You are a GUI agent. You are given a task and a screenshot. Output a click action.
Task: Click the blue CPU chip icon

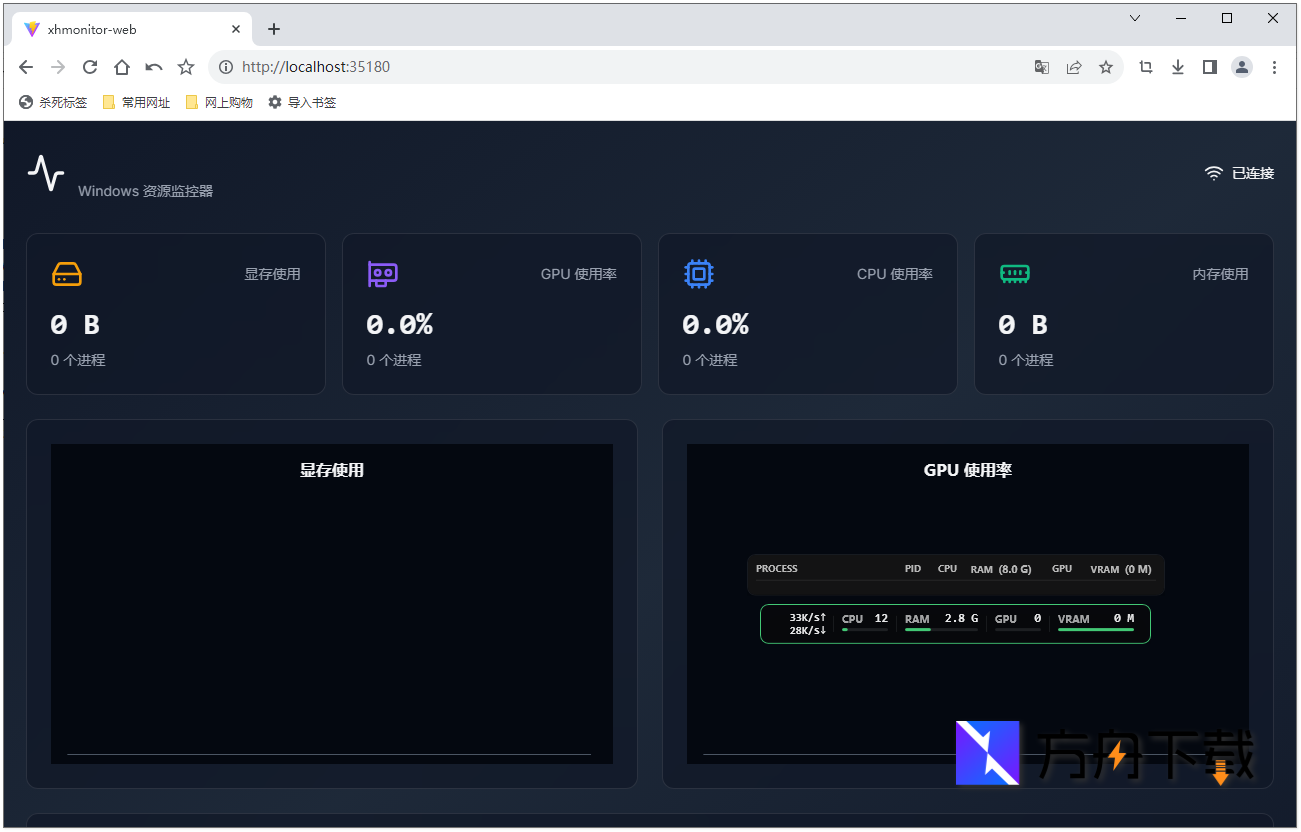tap(699, 274)
